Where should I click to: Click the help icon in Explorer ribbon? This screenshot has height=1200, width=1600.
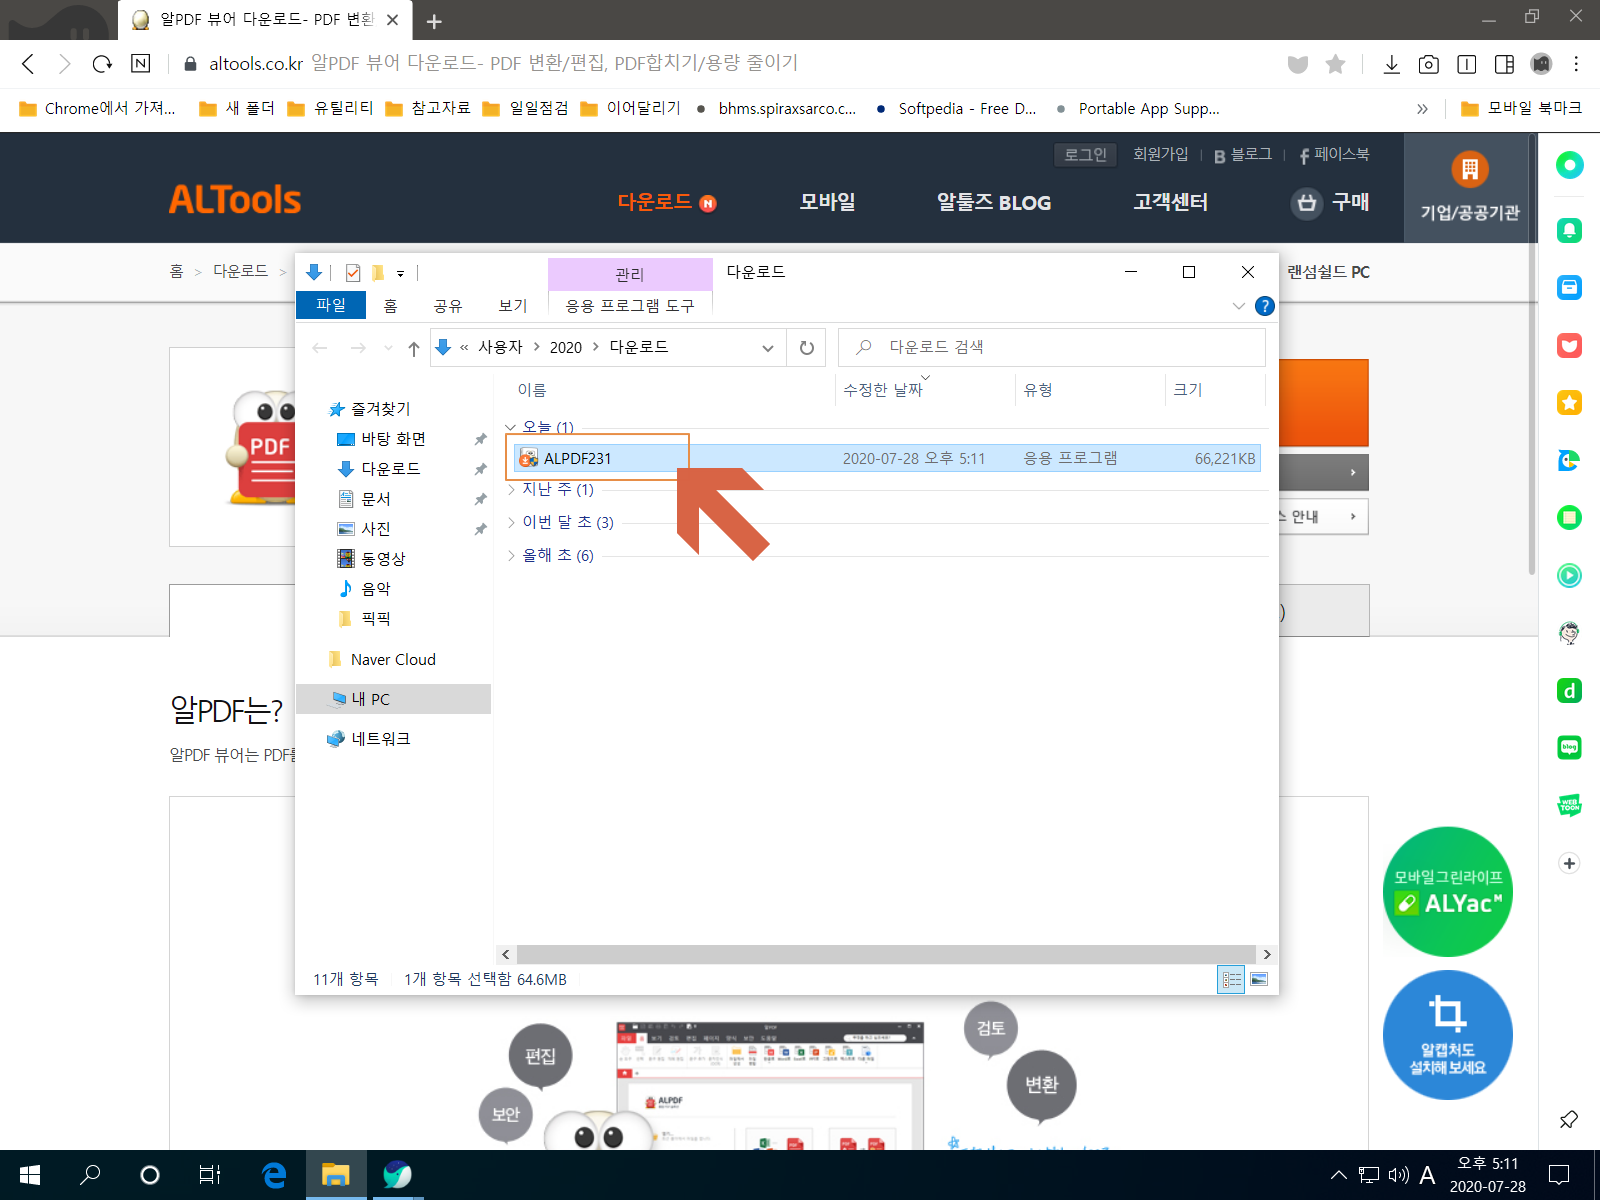point(1264,306)
